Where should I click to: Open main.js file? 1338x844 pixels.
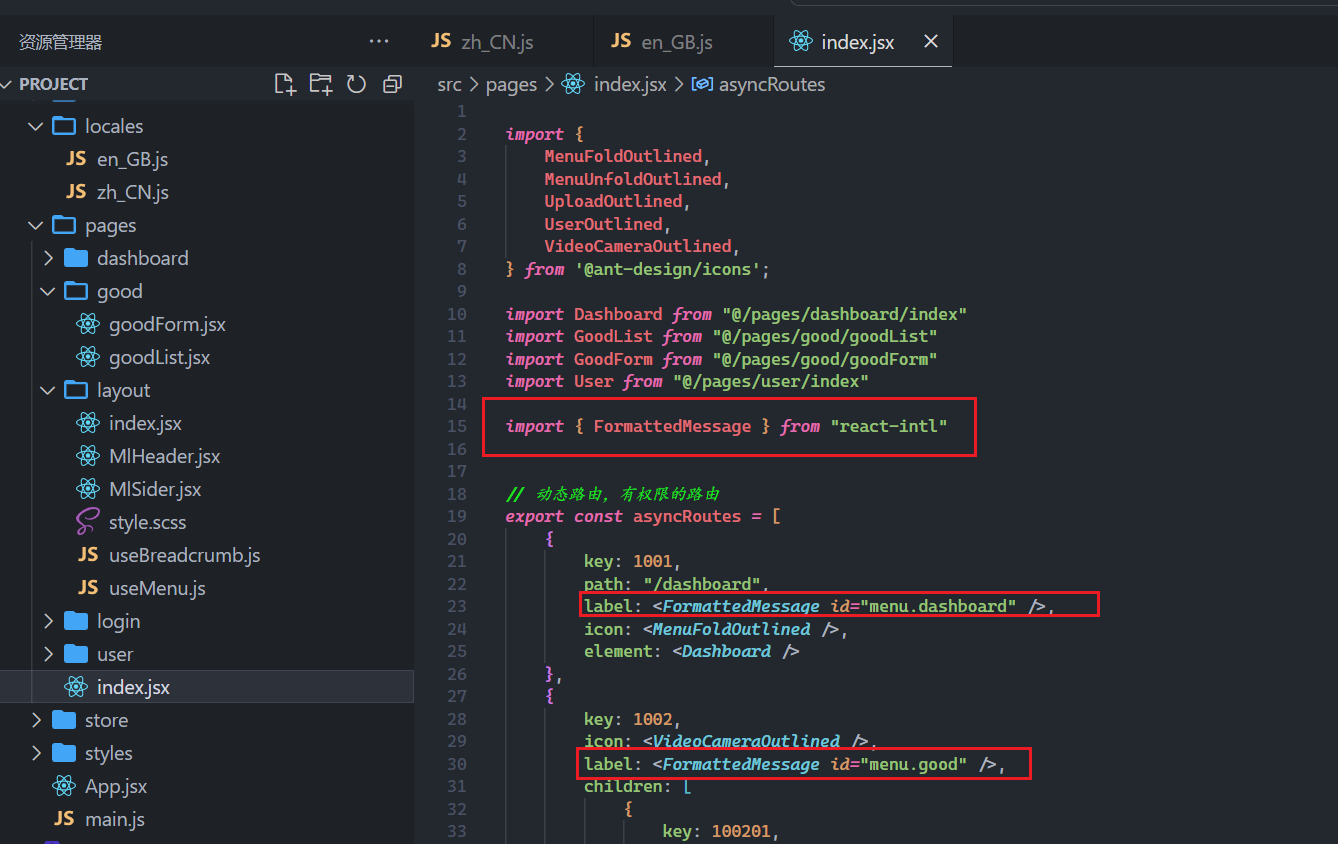tap(114, 819)
